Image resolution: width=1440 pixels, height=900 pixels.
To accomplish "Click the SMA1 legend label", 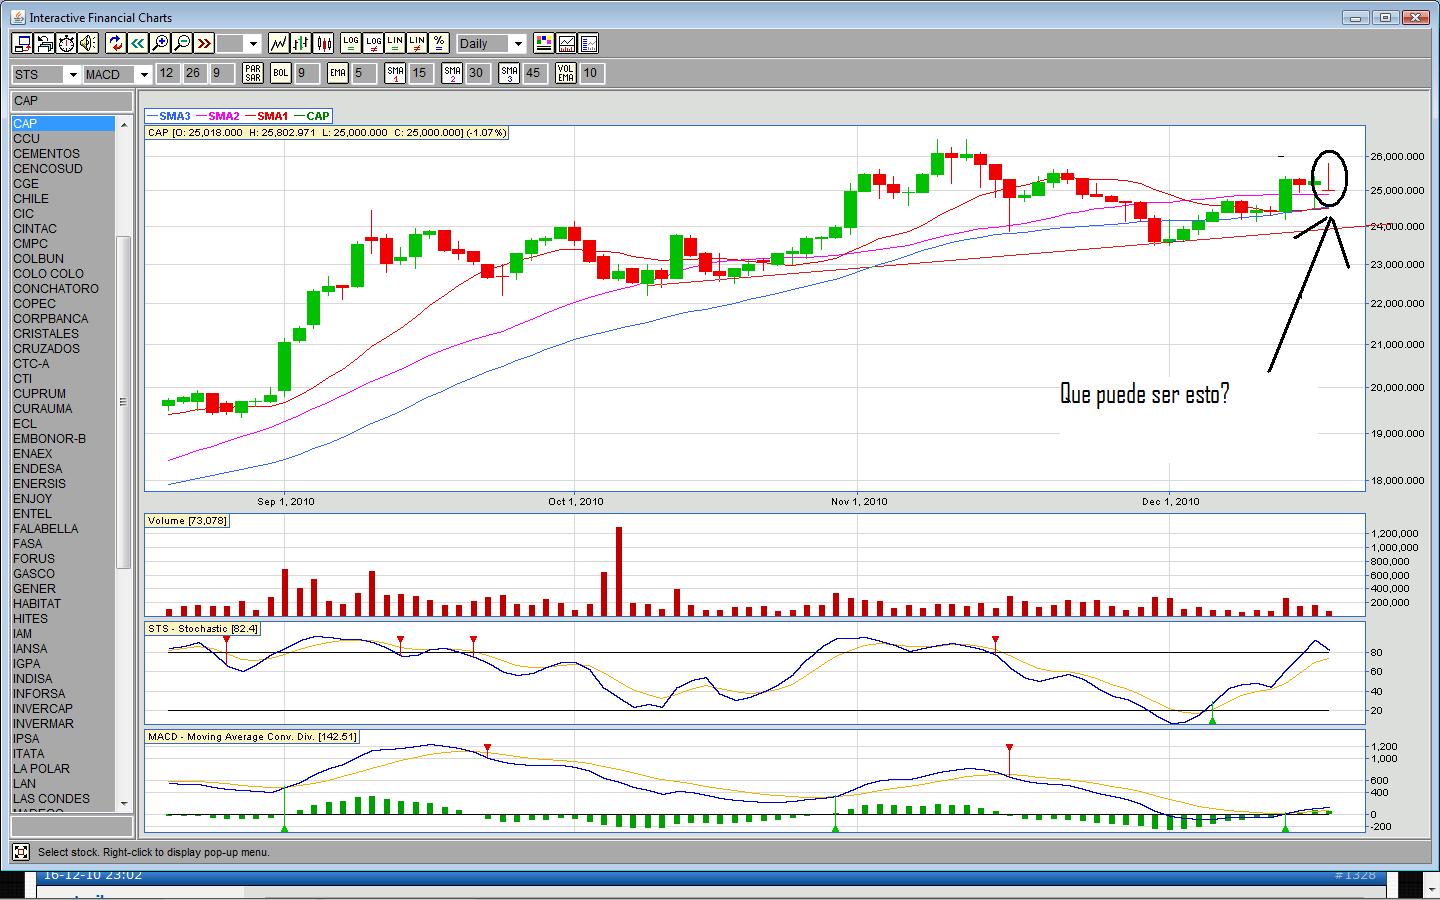I will click(x=272, y=116).
